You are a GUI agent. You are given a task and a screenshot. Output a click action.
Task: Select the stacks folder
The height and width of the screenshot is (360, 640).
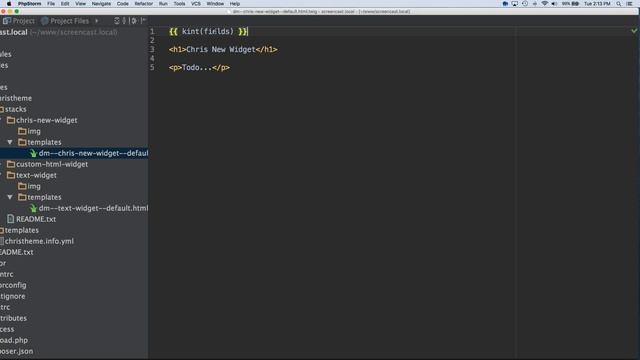click(16, 109)
